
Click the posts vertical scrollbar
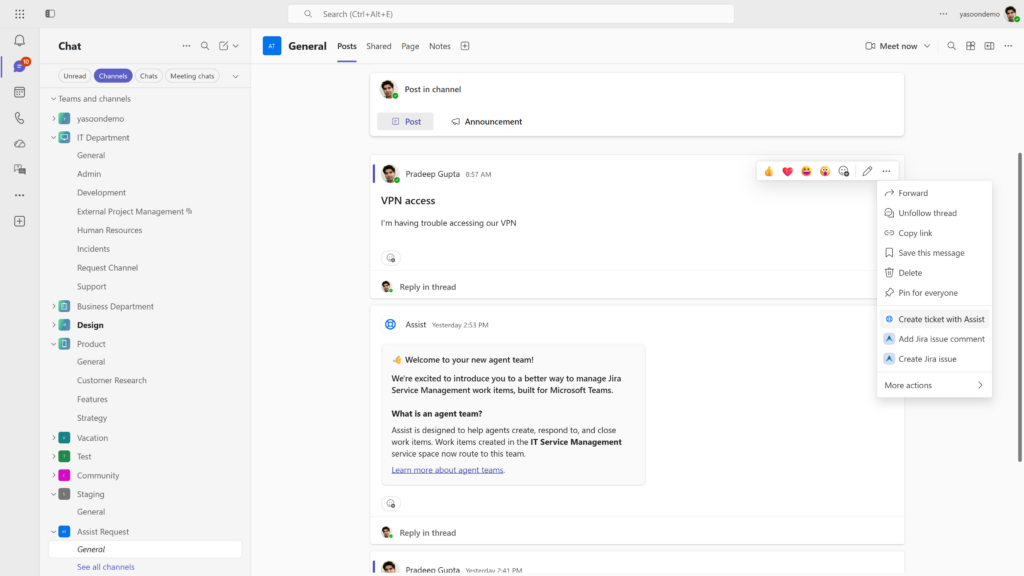click(x=1020, y=307)
